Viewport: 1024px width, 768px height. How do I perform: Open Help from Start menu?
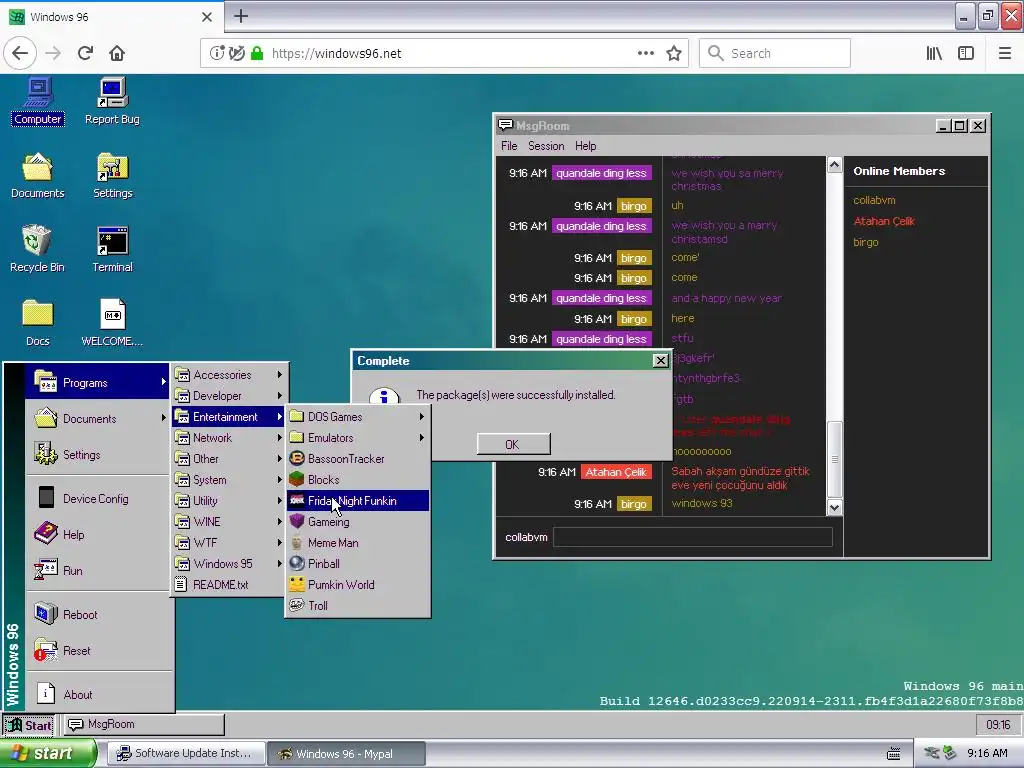pos(99,534)
